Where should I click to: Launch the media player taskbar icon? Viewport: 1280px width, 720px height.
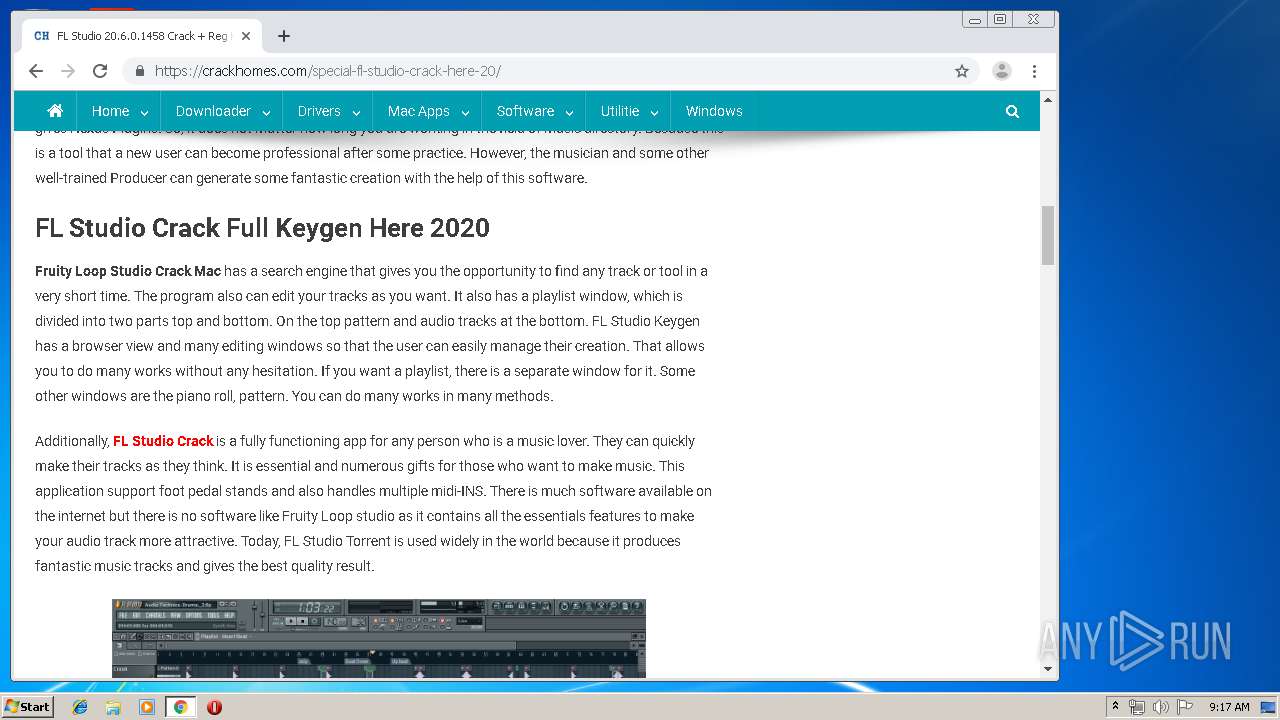tap(147, 707)
